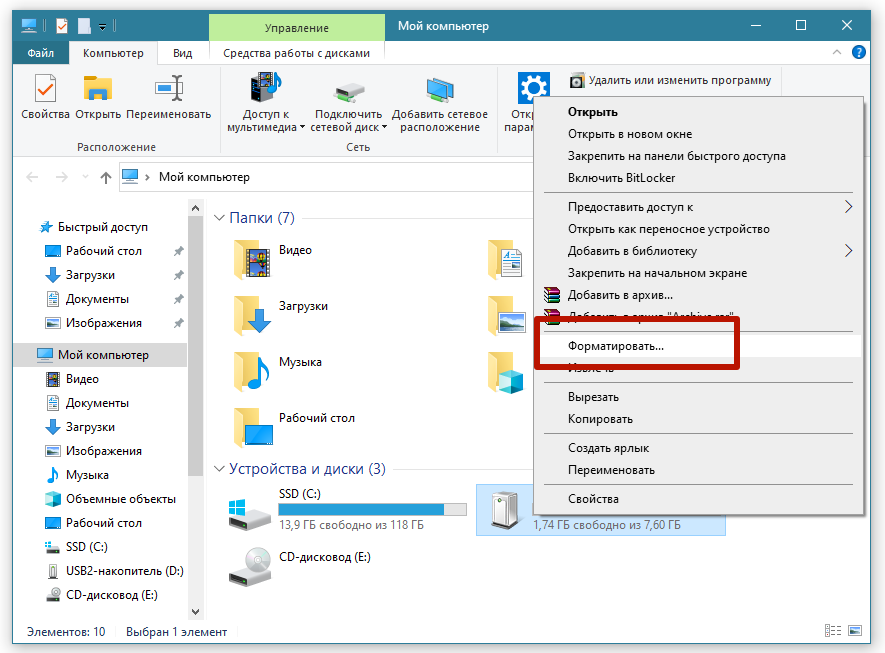This screenshot has height=653, width=885.
Task: Click Быстрый доступ in sidebar
Action: pyautogui.click(x=102, y=227)
